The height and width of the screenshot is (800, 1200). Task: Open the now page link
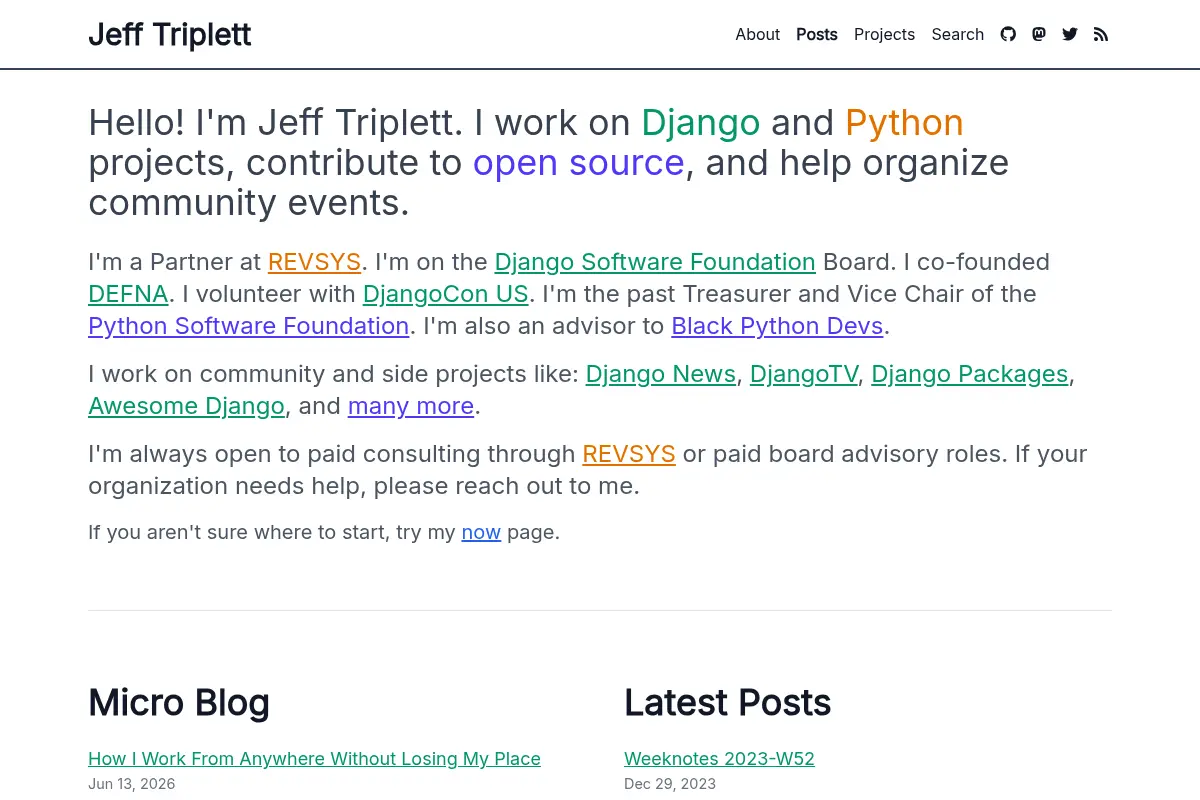click(481, 532)
